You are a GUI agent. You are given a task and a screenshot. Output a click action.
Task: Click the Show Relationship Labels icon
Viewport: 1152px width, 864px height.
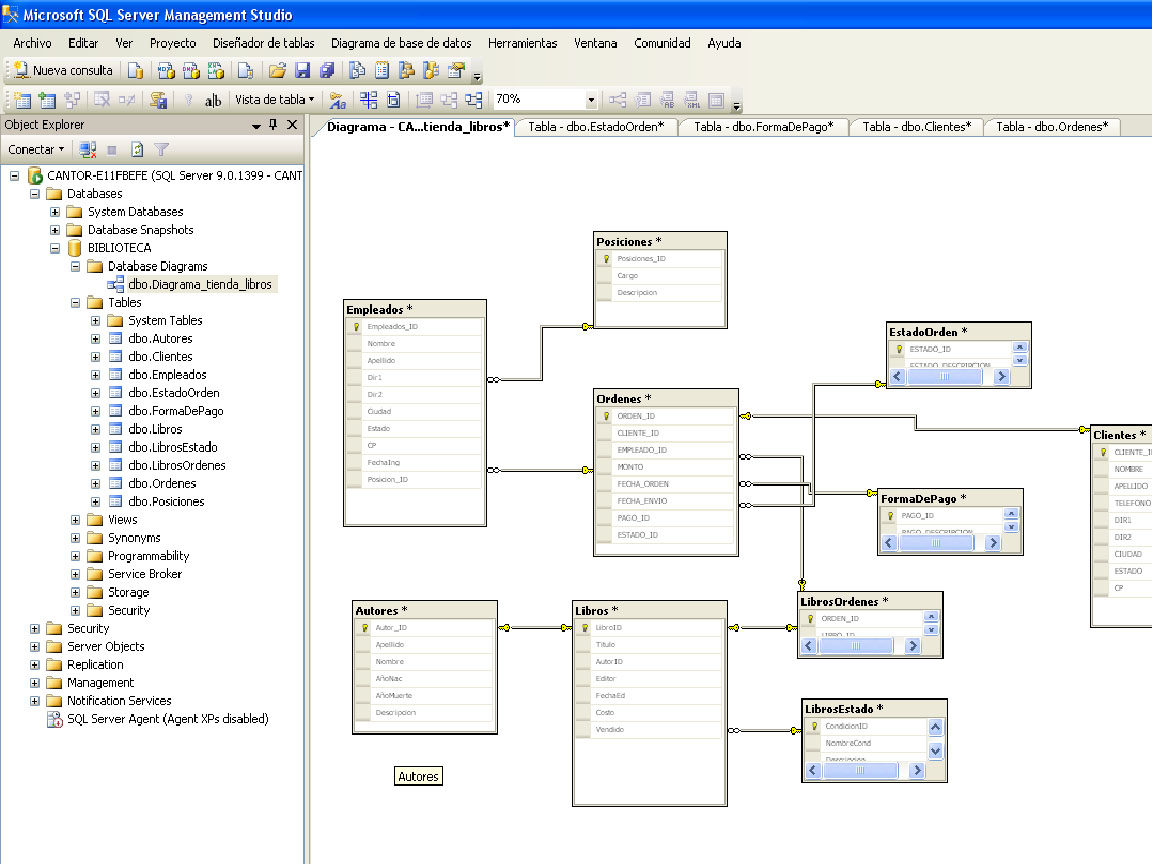[336, 99]
